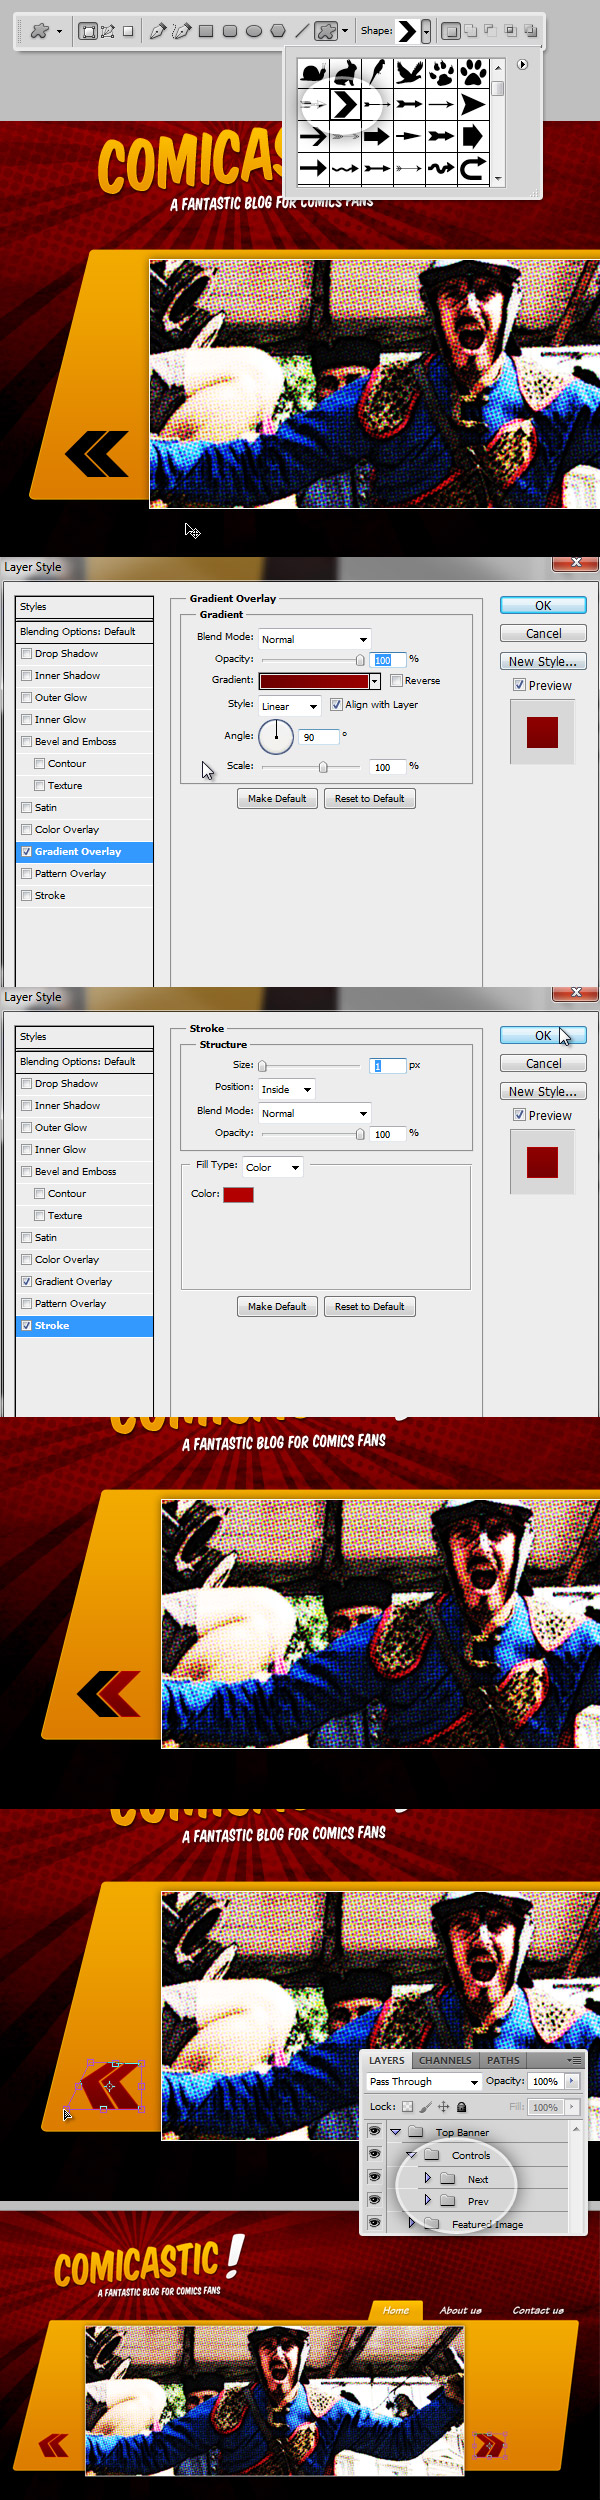Click the Contact us nav link
The height and width of the screenshot is (2500, 600).
point(538,2310)
